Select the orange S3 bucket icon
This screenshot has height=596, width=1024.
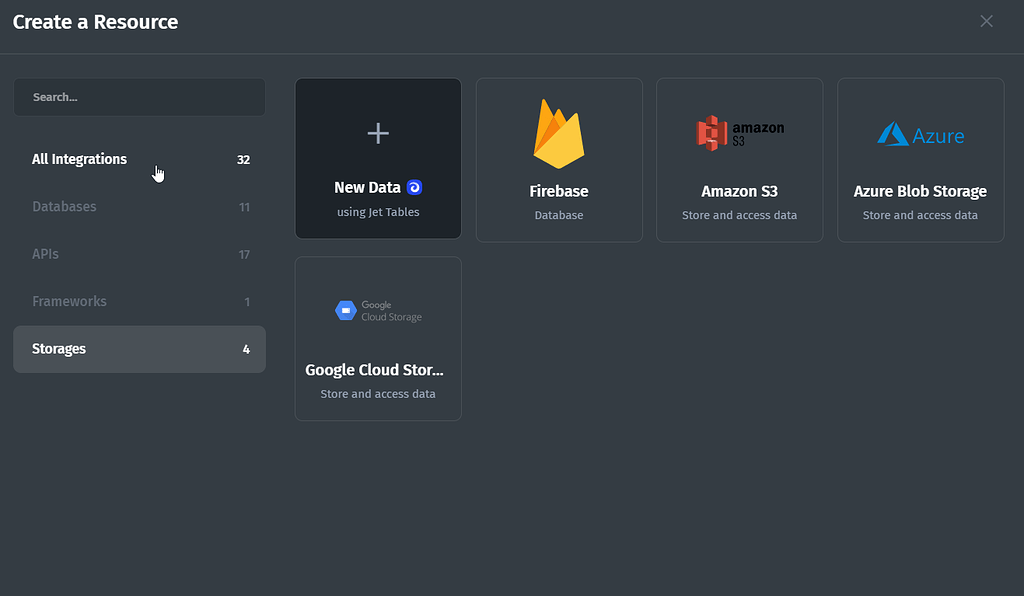(x=711, y=131)
